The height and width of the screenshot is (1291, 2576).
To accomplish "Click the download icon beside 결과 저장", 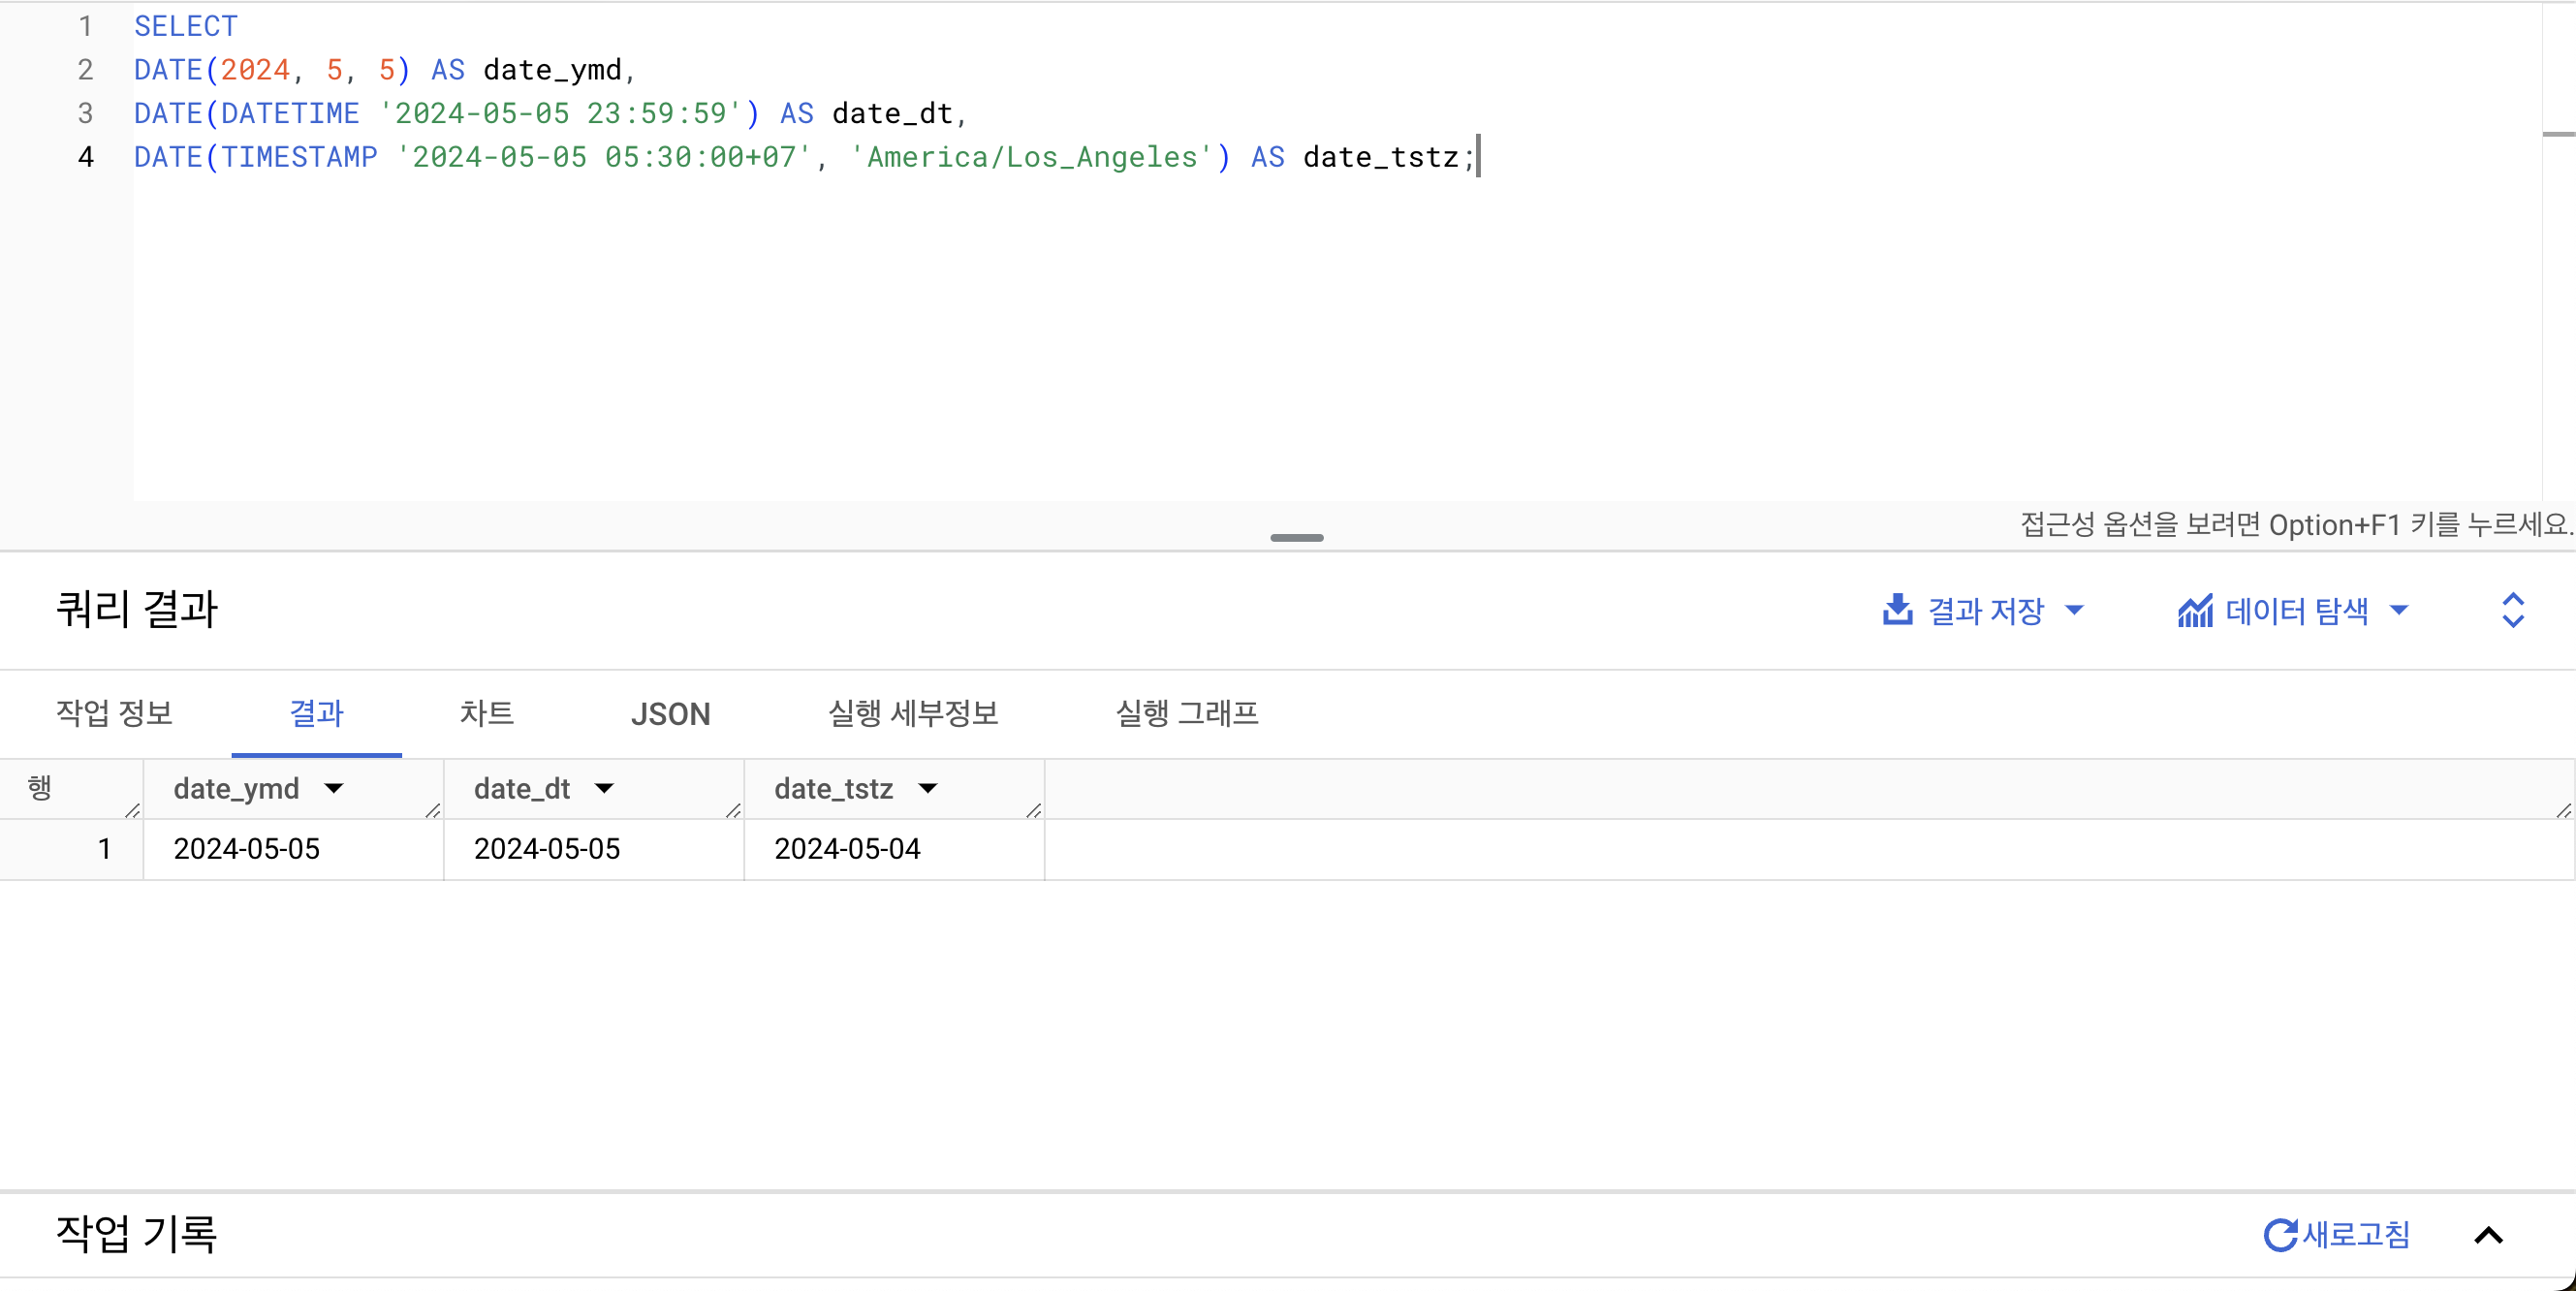I will (x=1897, y=610).
